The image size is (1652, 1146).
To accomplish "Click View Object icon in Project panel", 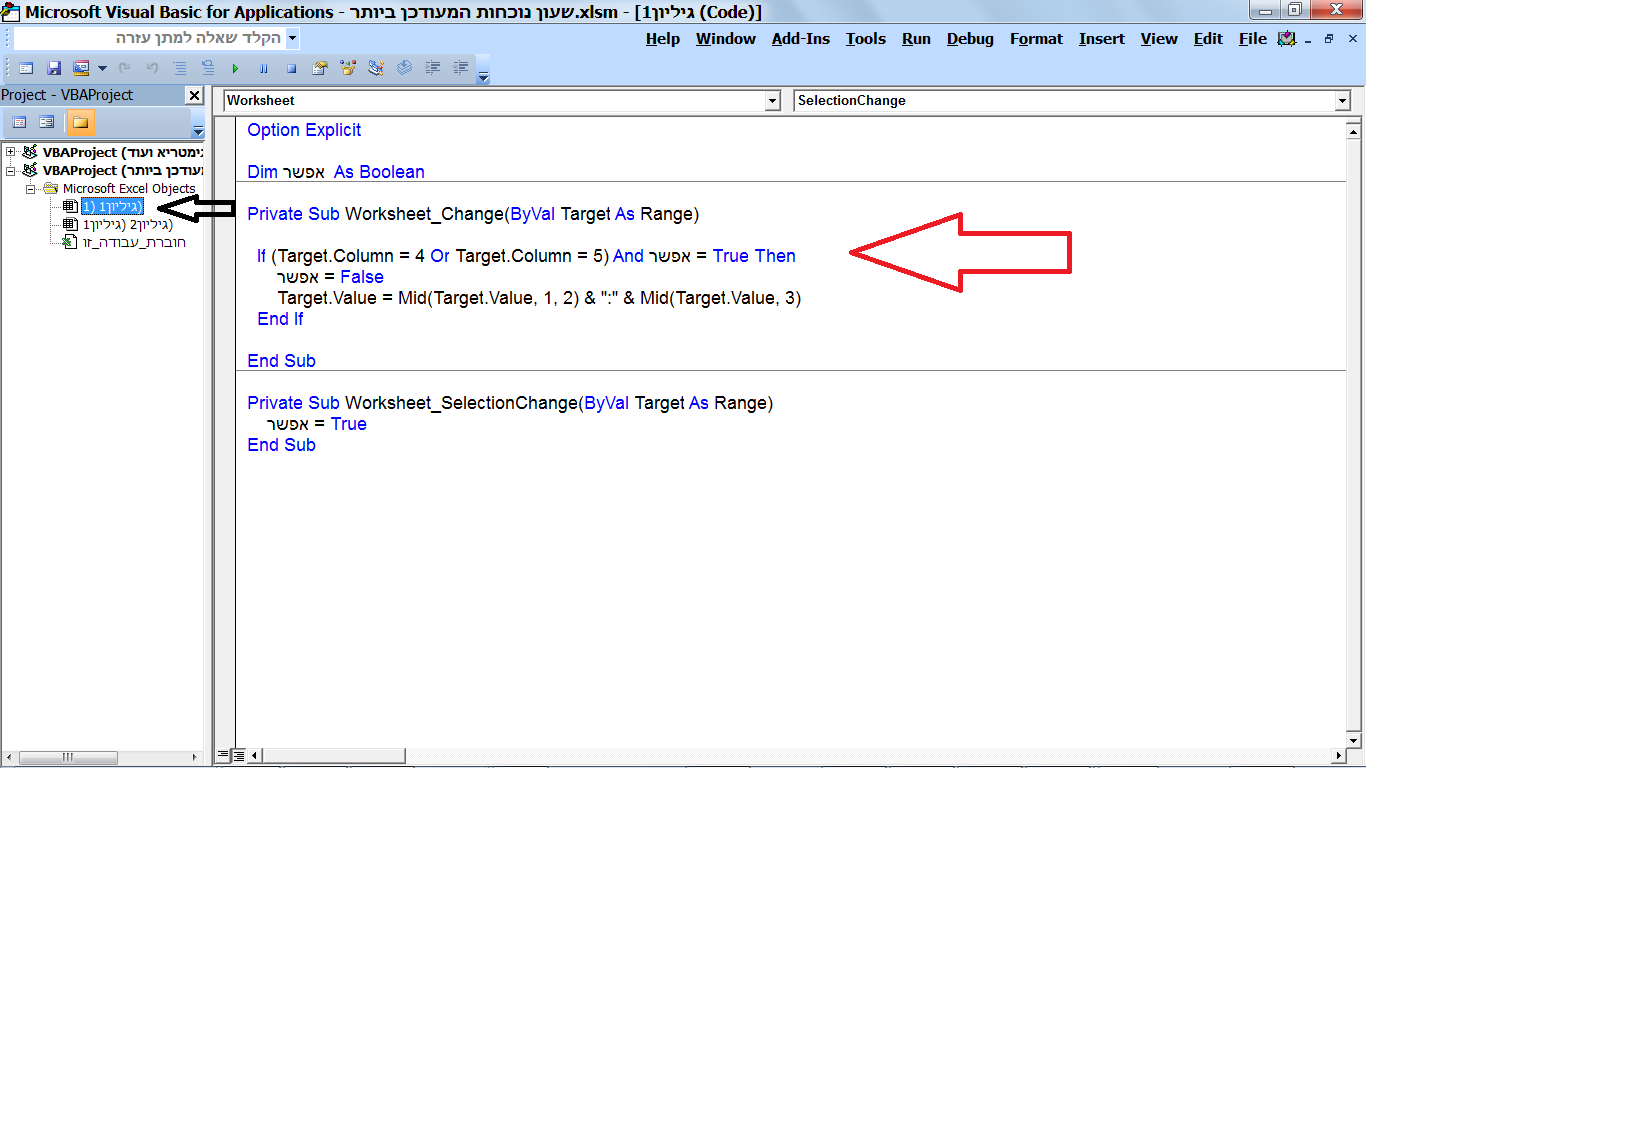I will 46,122.
